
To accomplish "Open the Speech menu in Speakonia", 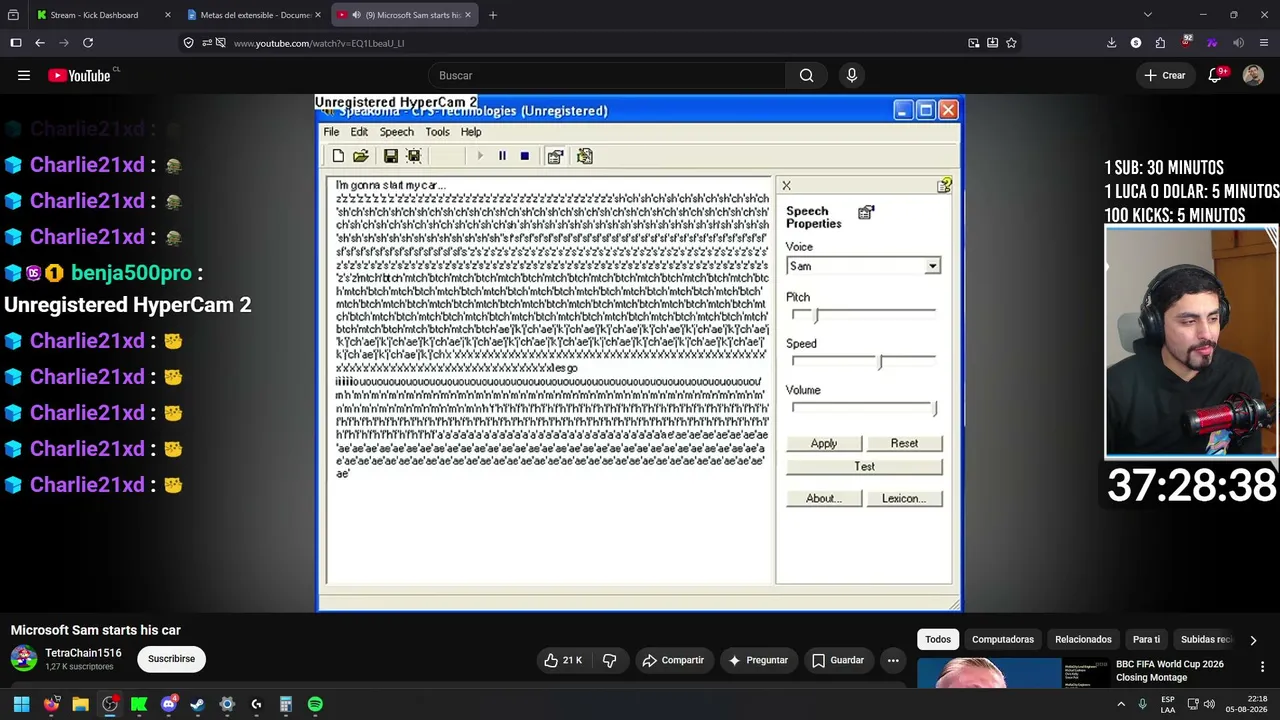I will pyautogui.click(x=396, y=132).
